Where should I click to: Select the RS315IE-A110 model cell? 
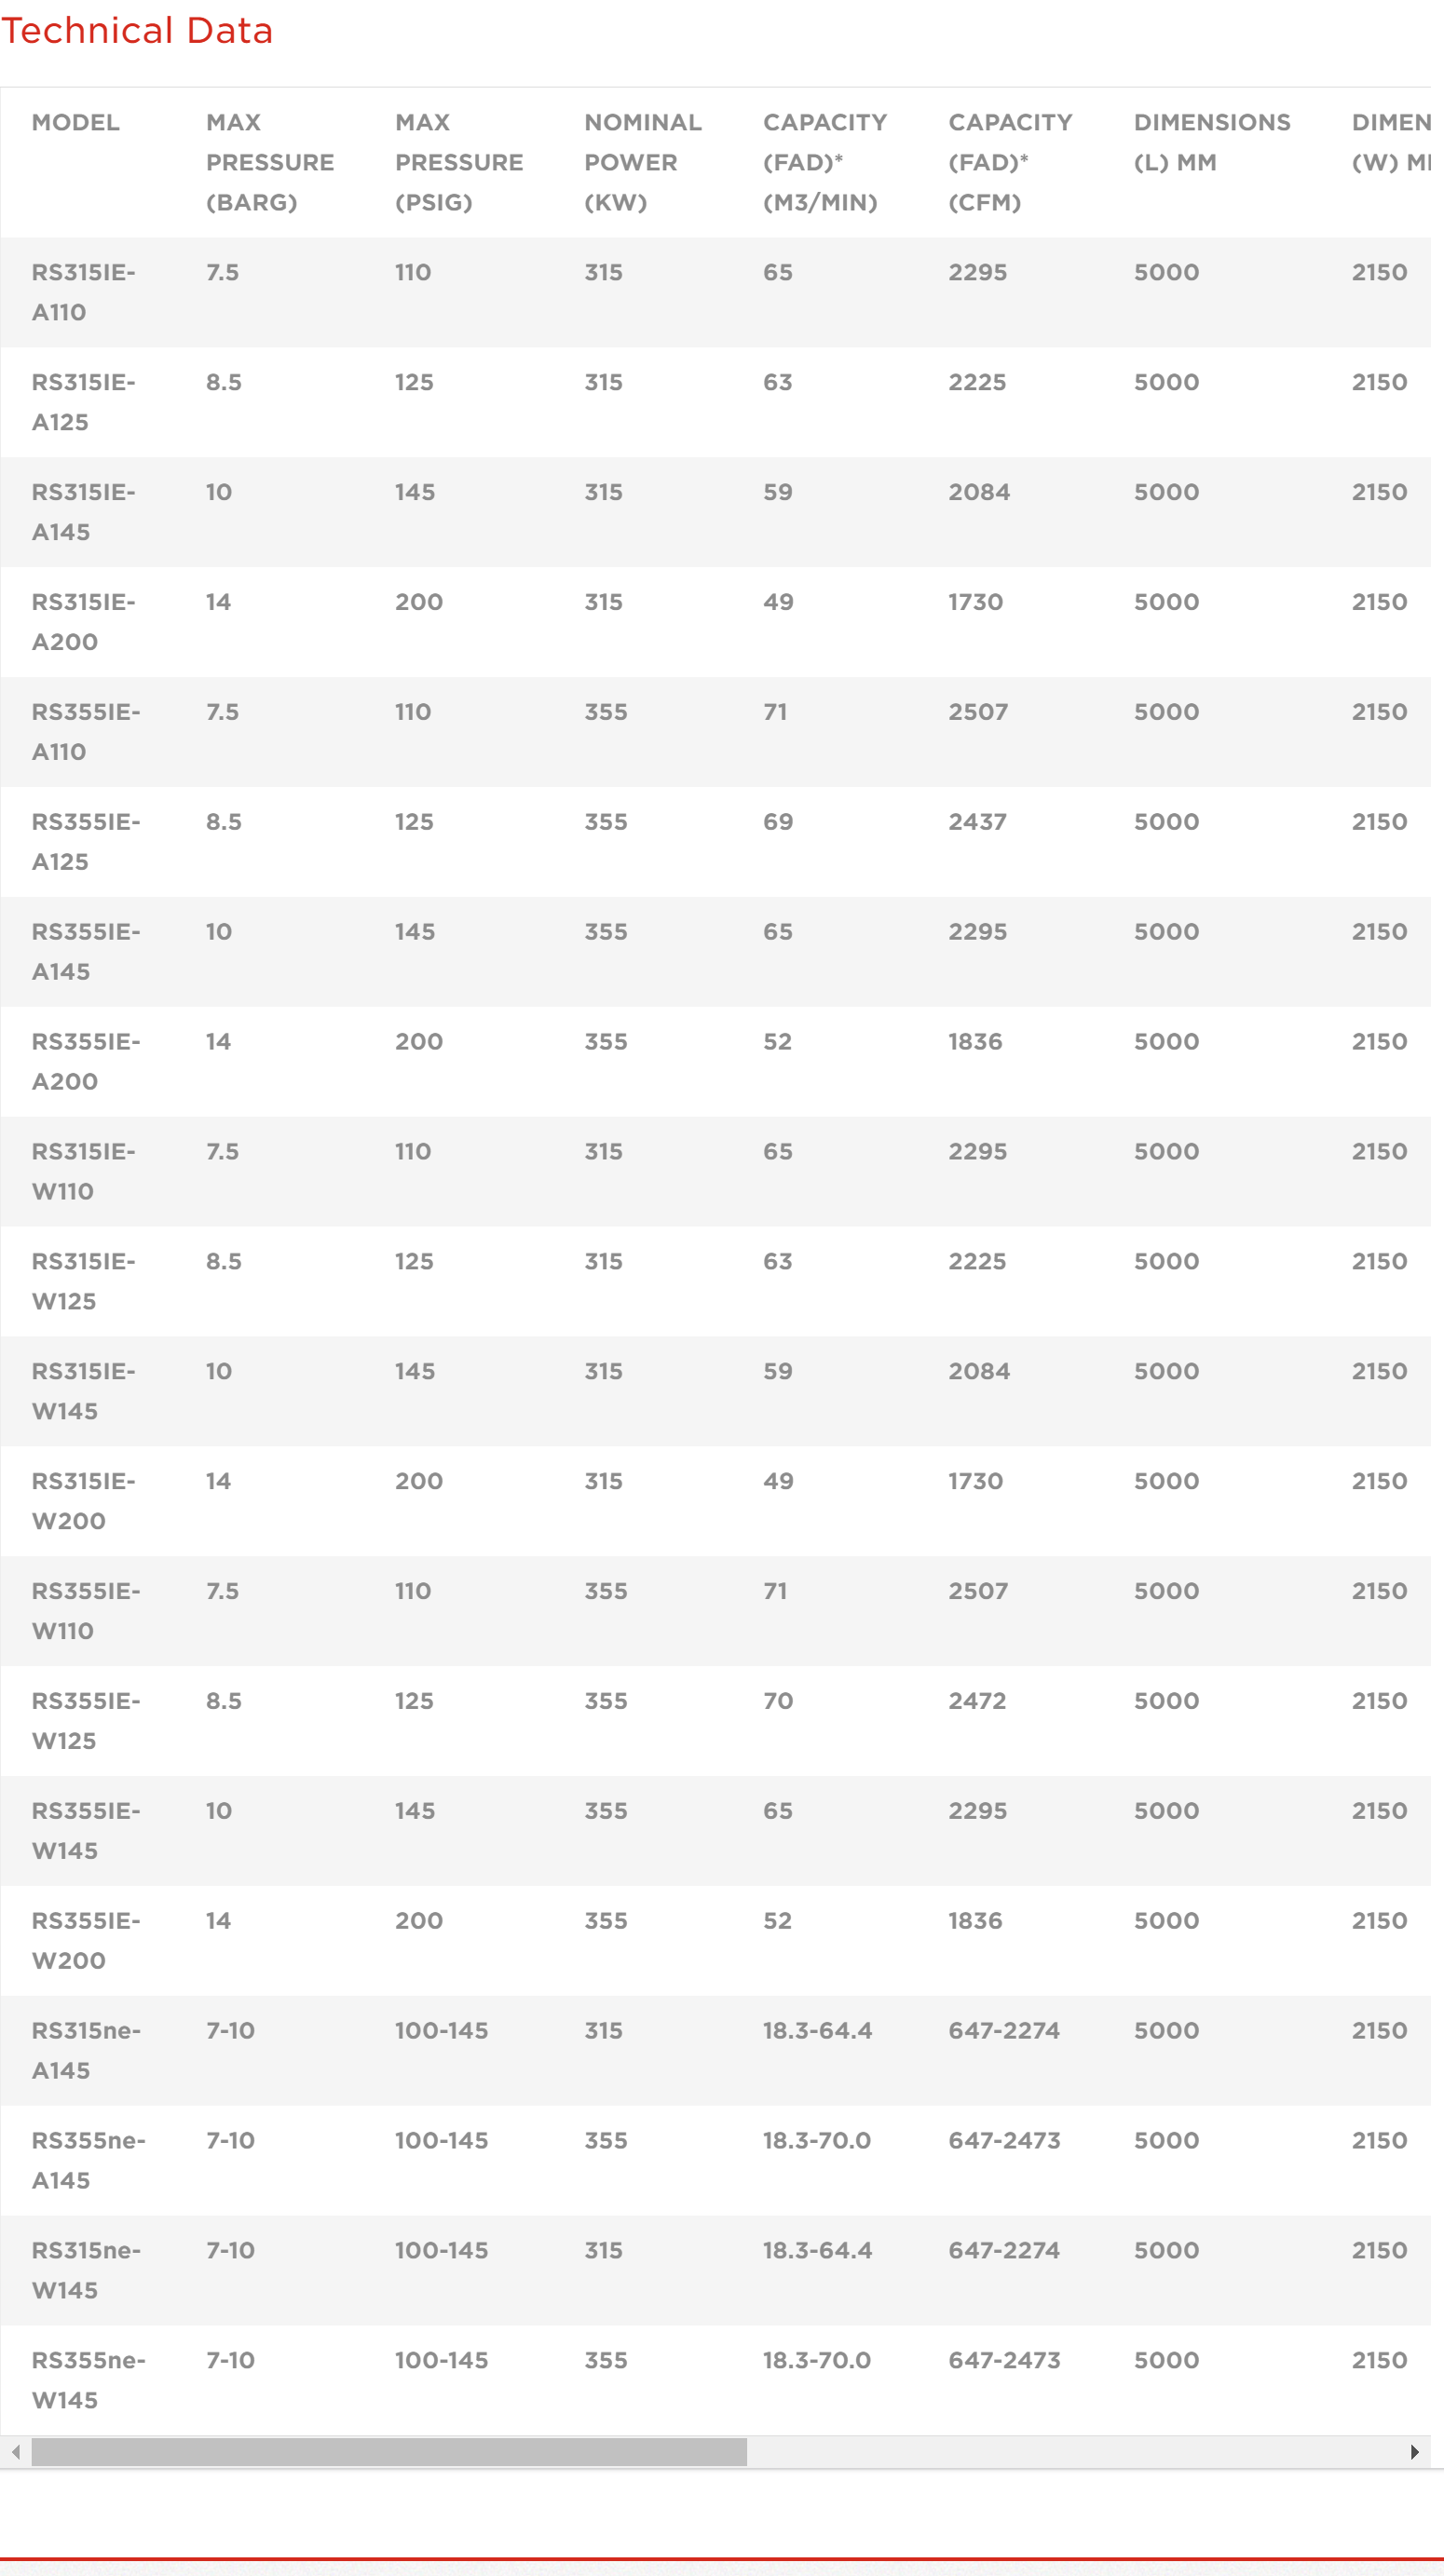tap(84, 292)
